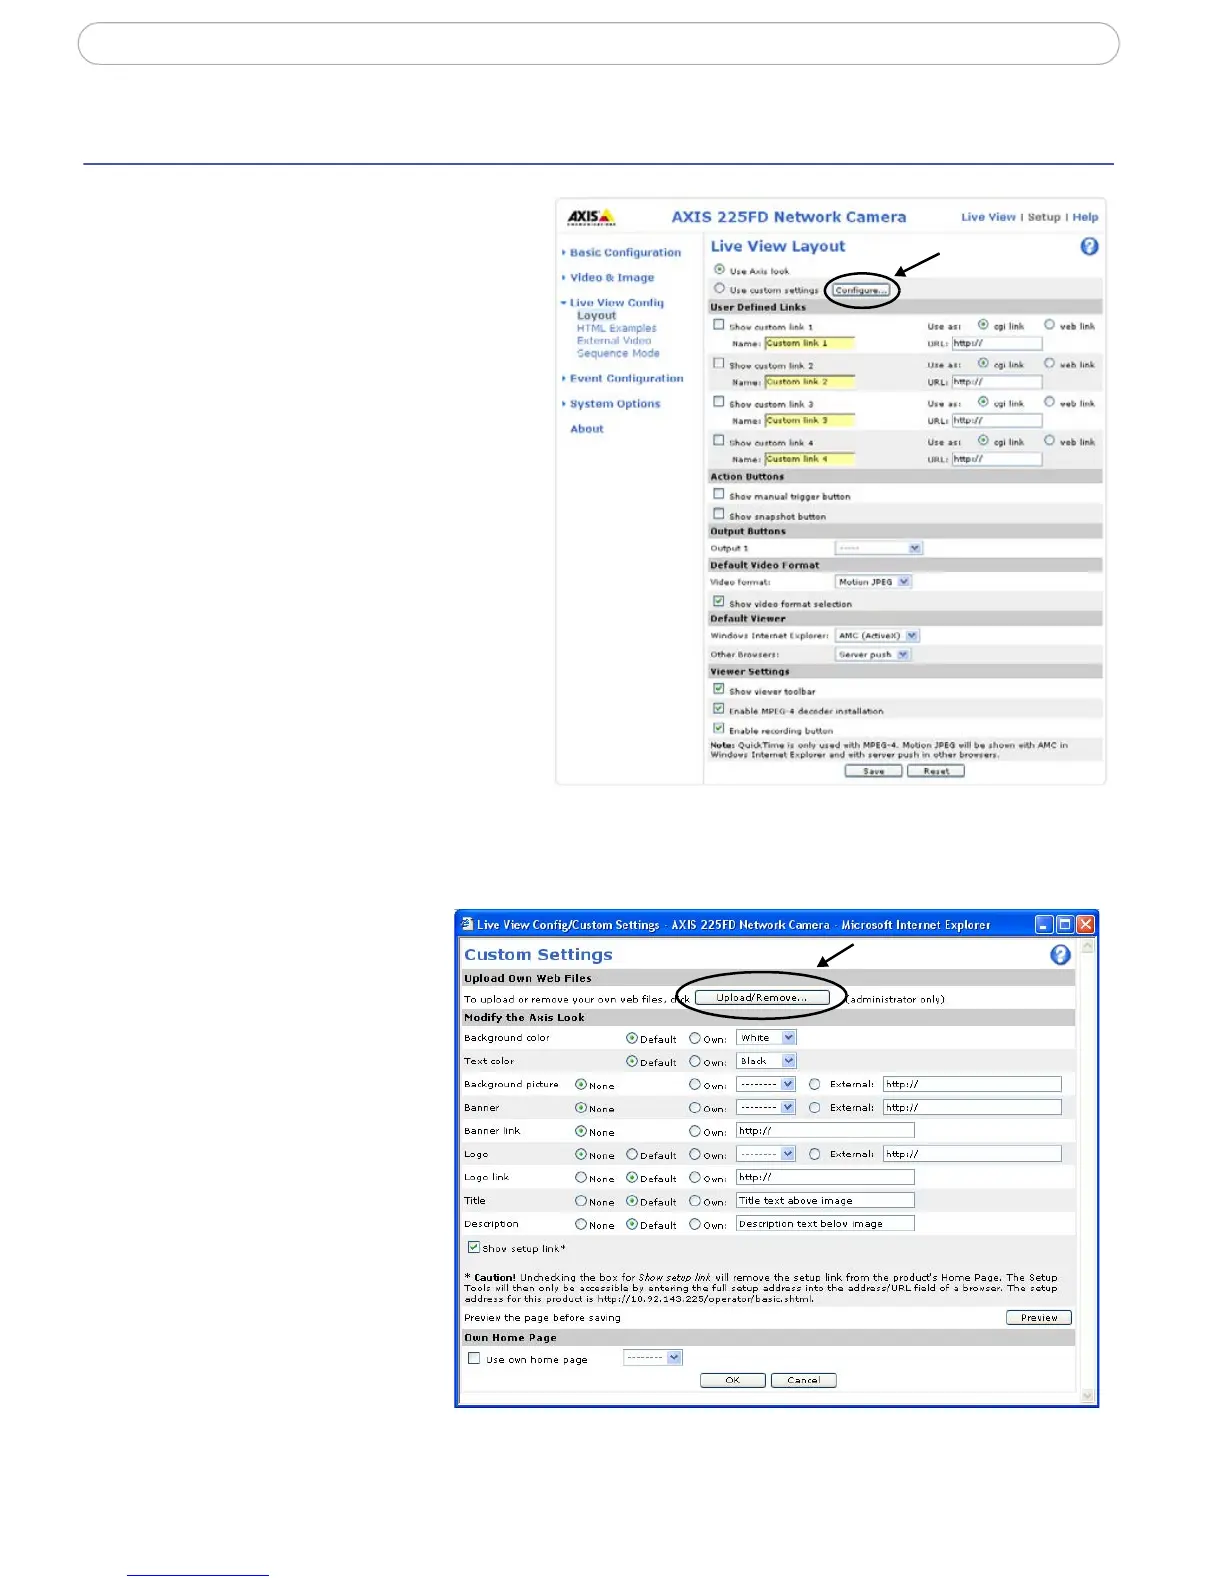Toggle Show viewer toolbar checkbox
Screen dimensions: 1224x1584
[x=718, y=689]
